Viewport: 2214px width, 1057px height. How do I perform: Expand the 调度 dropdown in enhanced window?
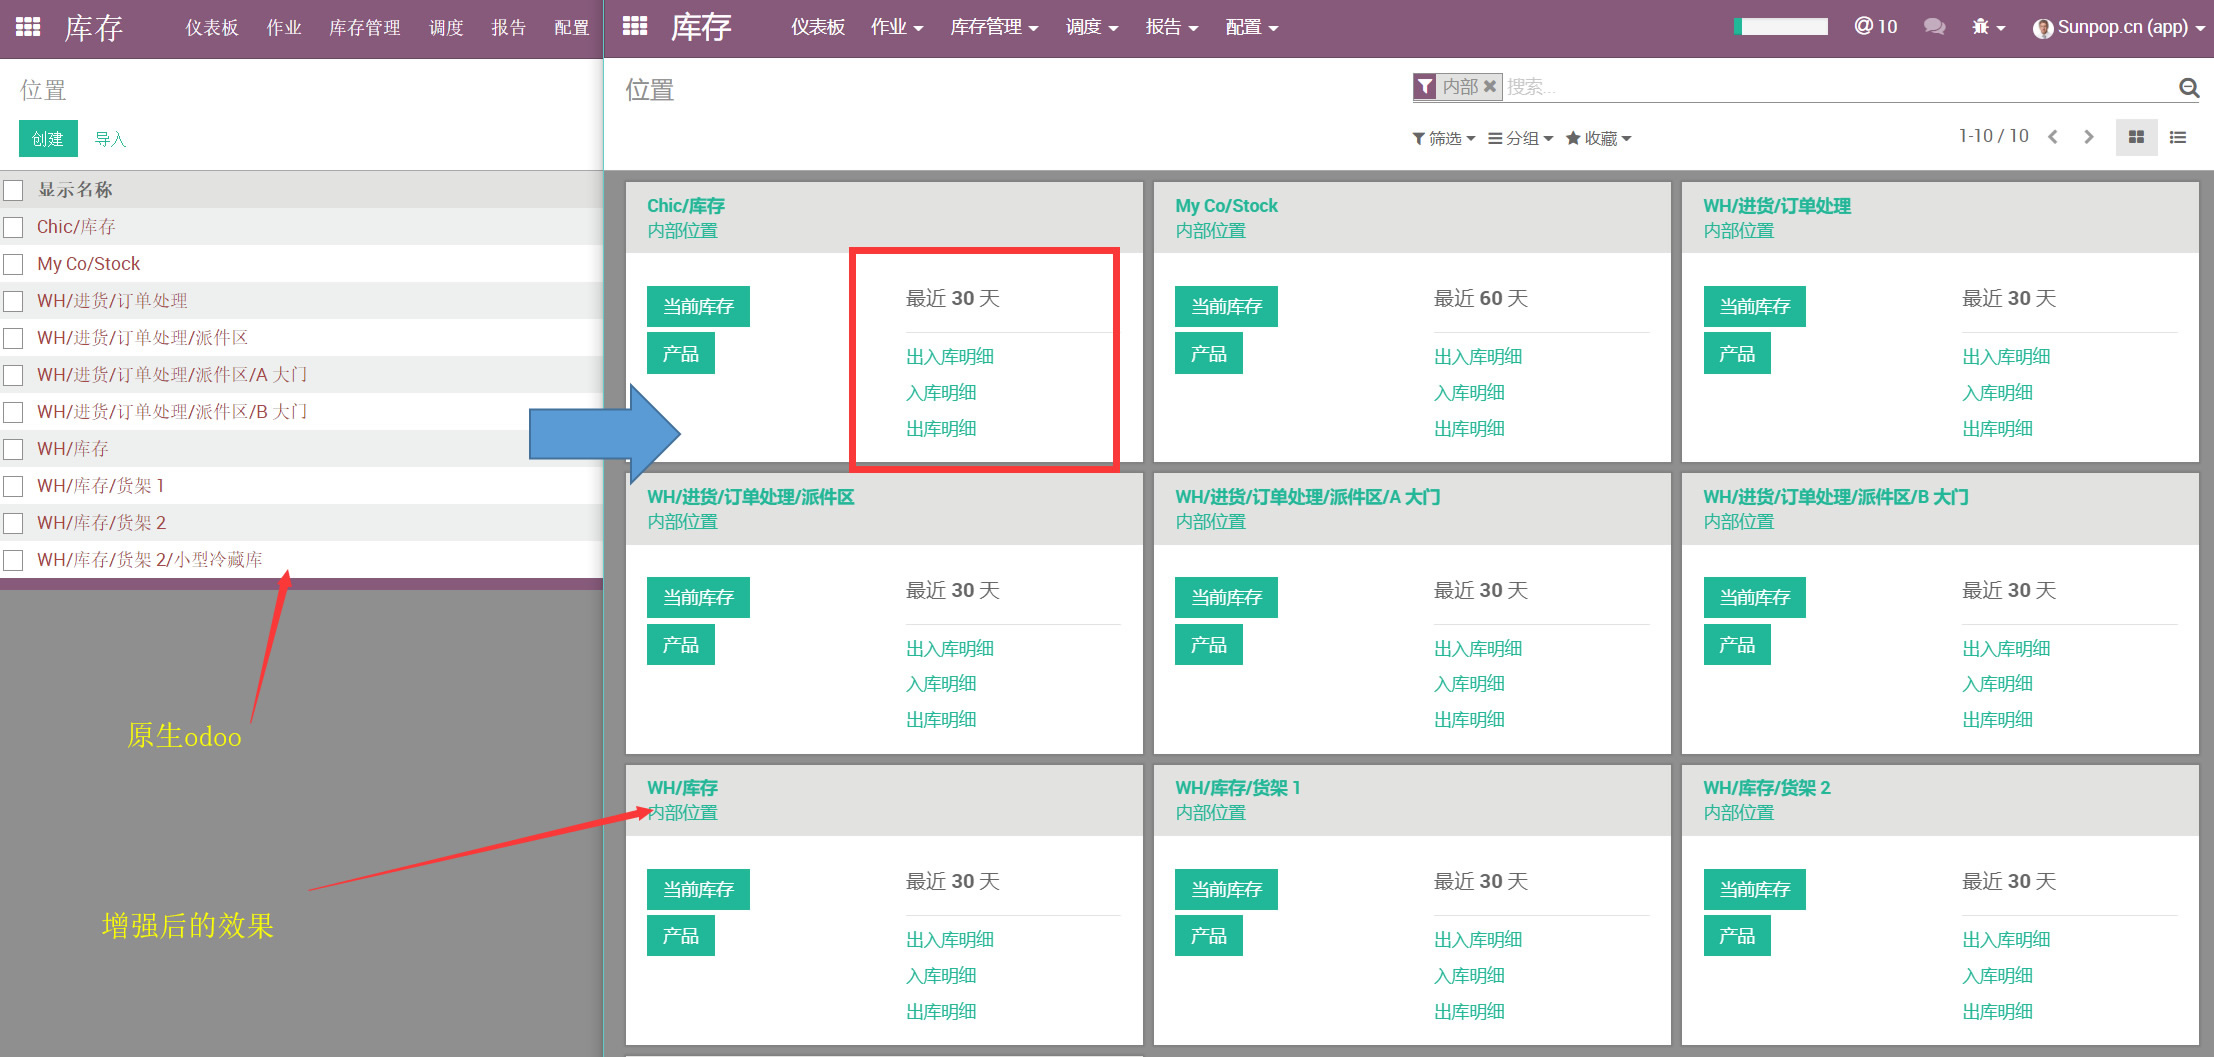click(1091, 27)
